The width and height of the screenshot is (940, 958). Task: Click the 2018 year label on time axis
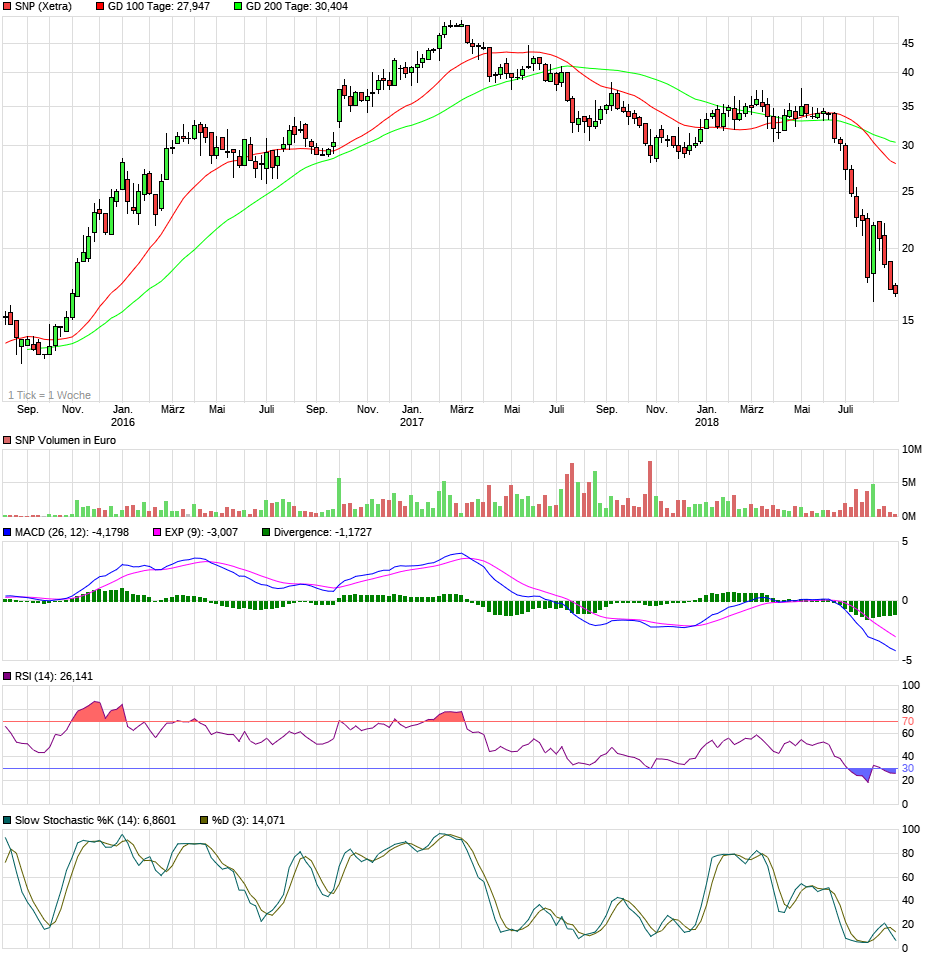point(707,422)
